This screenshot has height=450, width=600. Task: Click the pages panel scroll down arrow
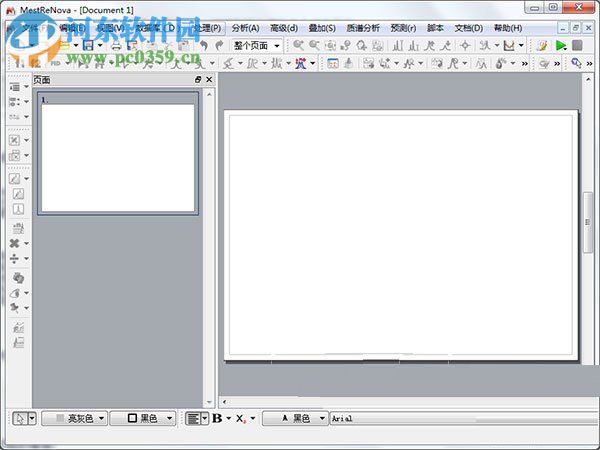(209, 402)
